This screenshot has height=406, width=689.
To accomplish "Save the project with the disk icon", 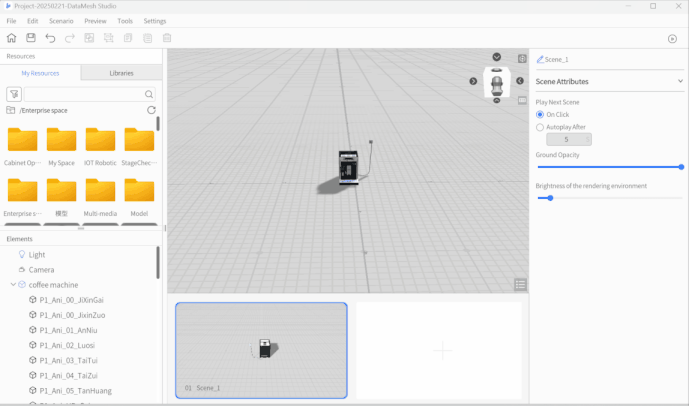I will (x=31, y=38).
